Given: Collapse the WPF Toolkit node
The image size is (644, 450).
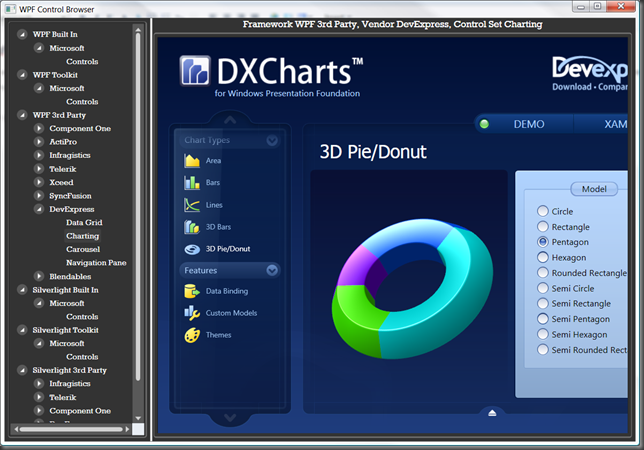Looking at the screenshot, I should (x=22, y=75).
